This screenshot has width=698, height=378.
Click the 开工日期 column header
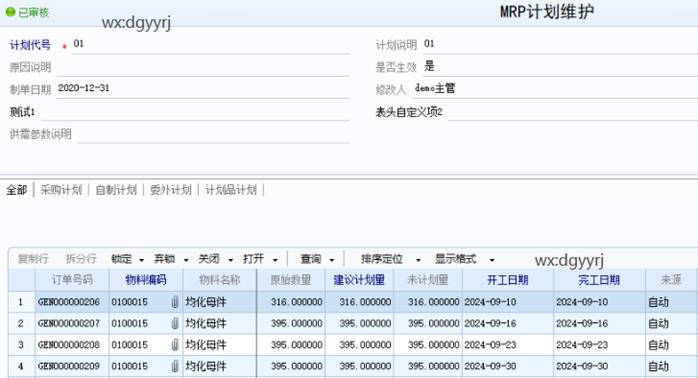click(508, 280)
